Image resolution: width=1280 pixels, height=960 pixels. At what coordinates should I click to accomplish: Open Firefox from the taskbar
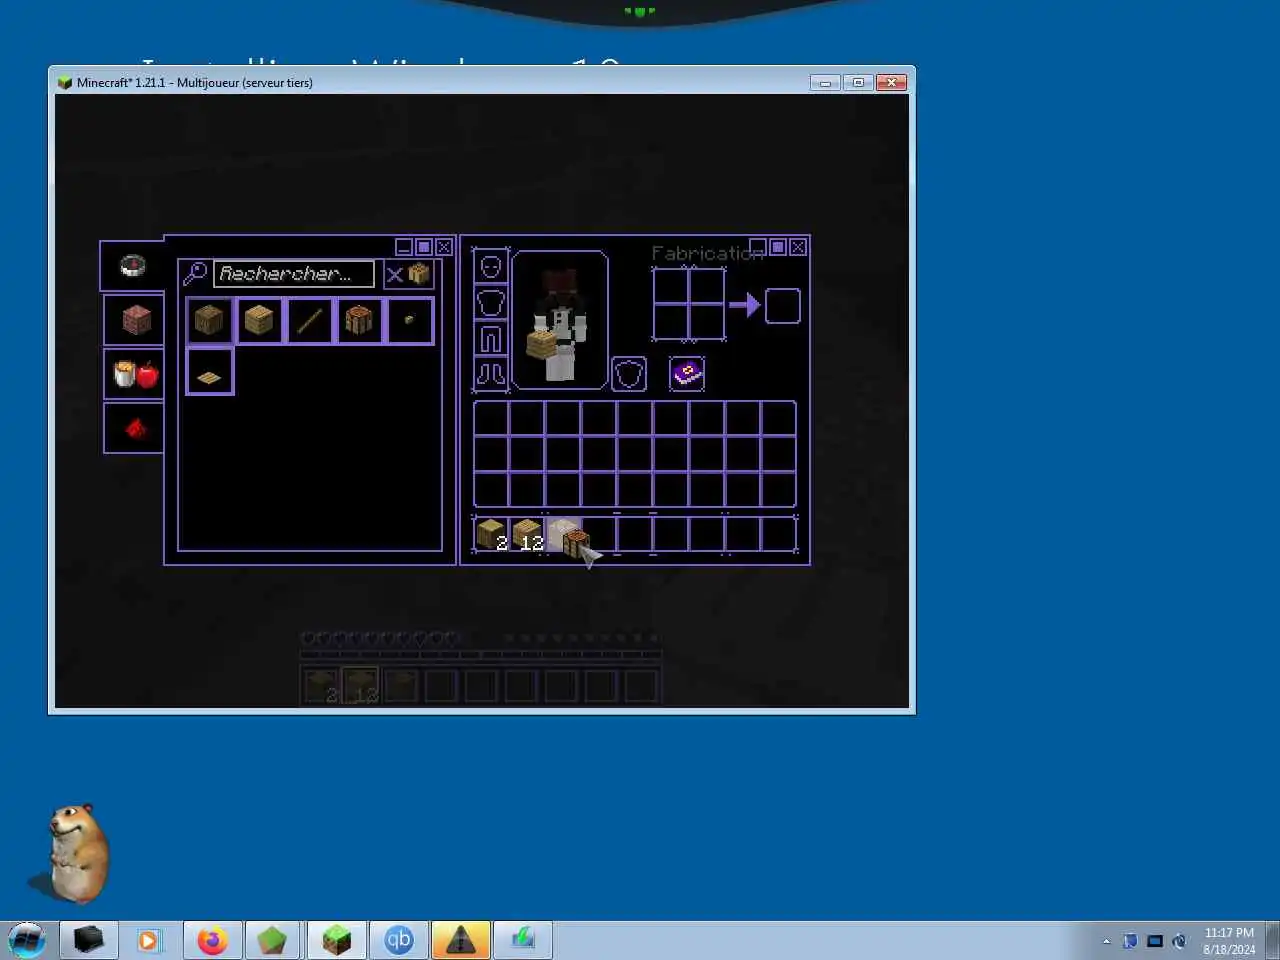212,941
